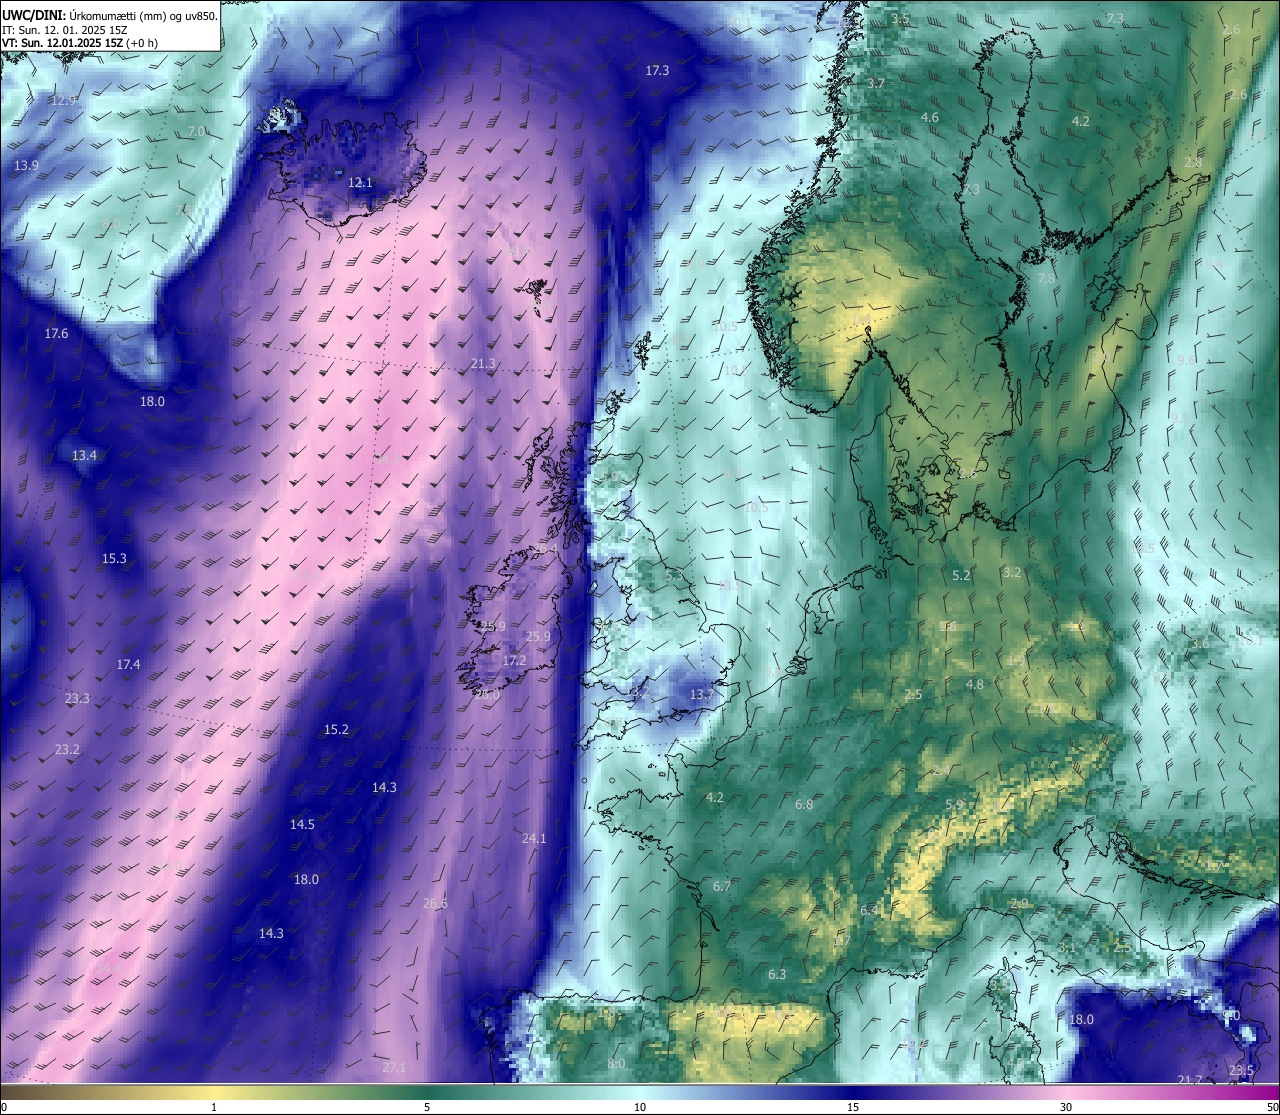1280x1115 pixels.
Task: Click the 26.6 value in the Bay of Biscay
Action: pos(435,903)
